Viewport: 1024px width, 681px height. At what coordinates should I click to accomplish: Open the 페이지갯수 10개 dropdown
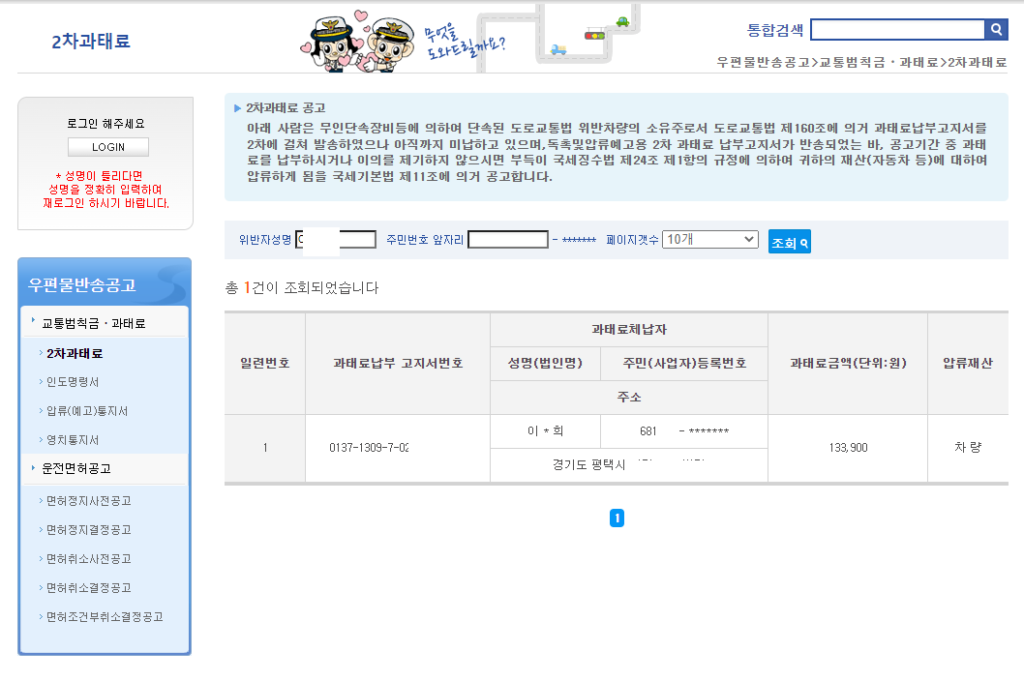pos(710,240)
